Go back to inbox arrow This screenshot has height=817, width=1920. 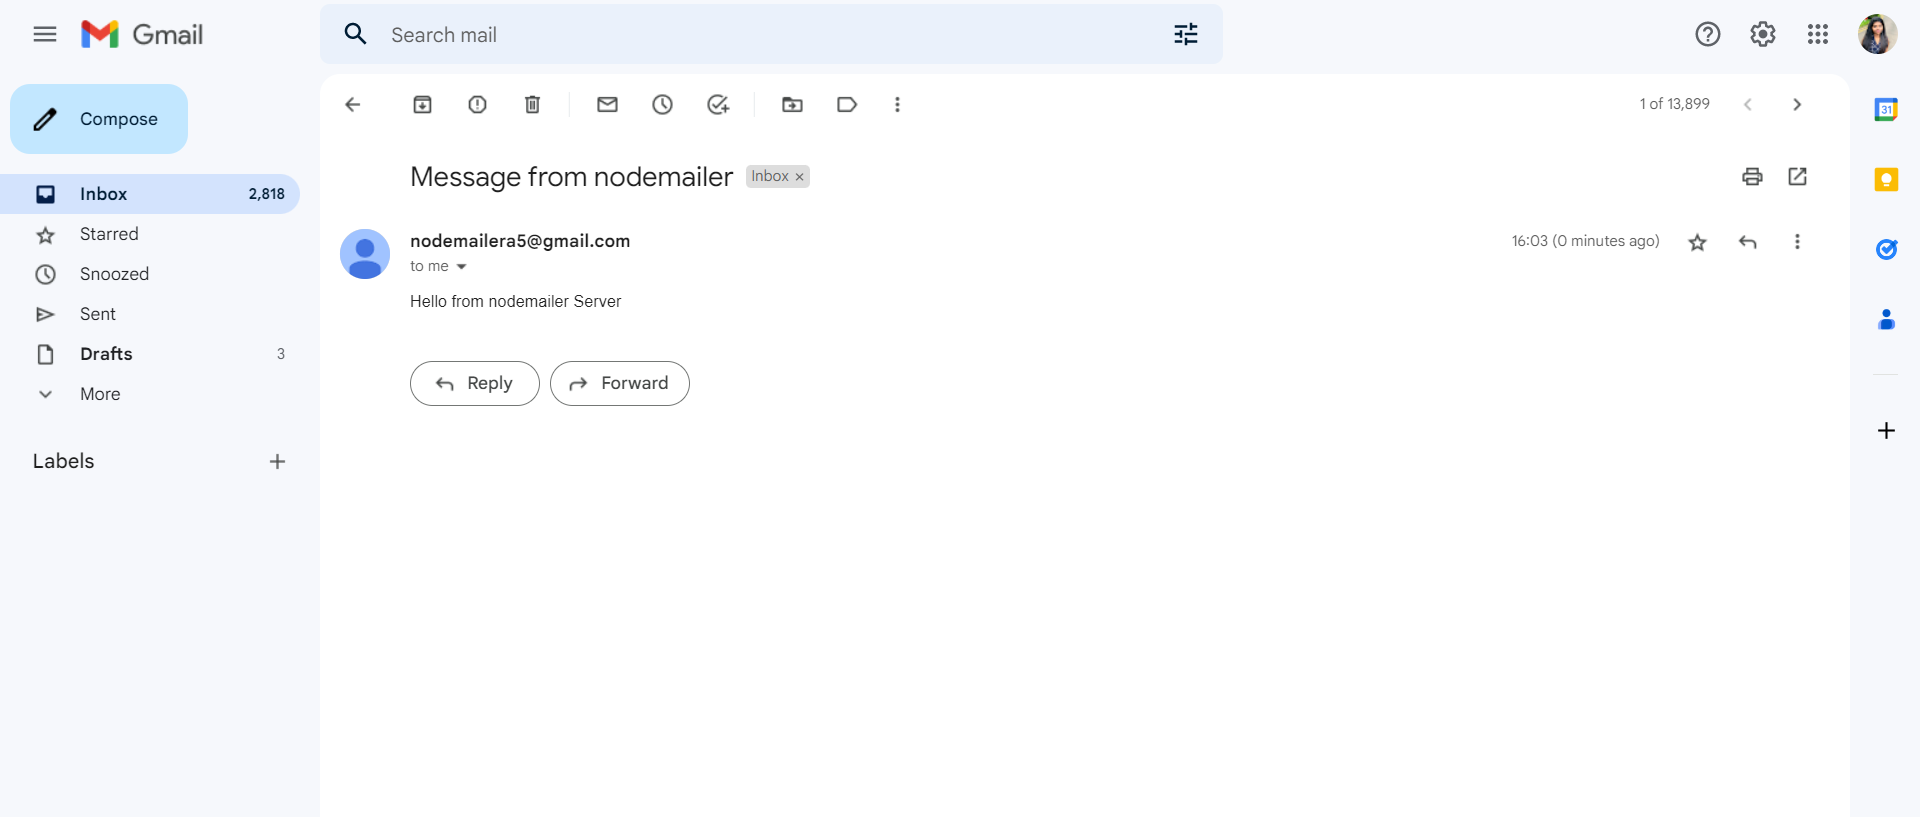[352, 104]
